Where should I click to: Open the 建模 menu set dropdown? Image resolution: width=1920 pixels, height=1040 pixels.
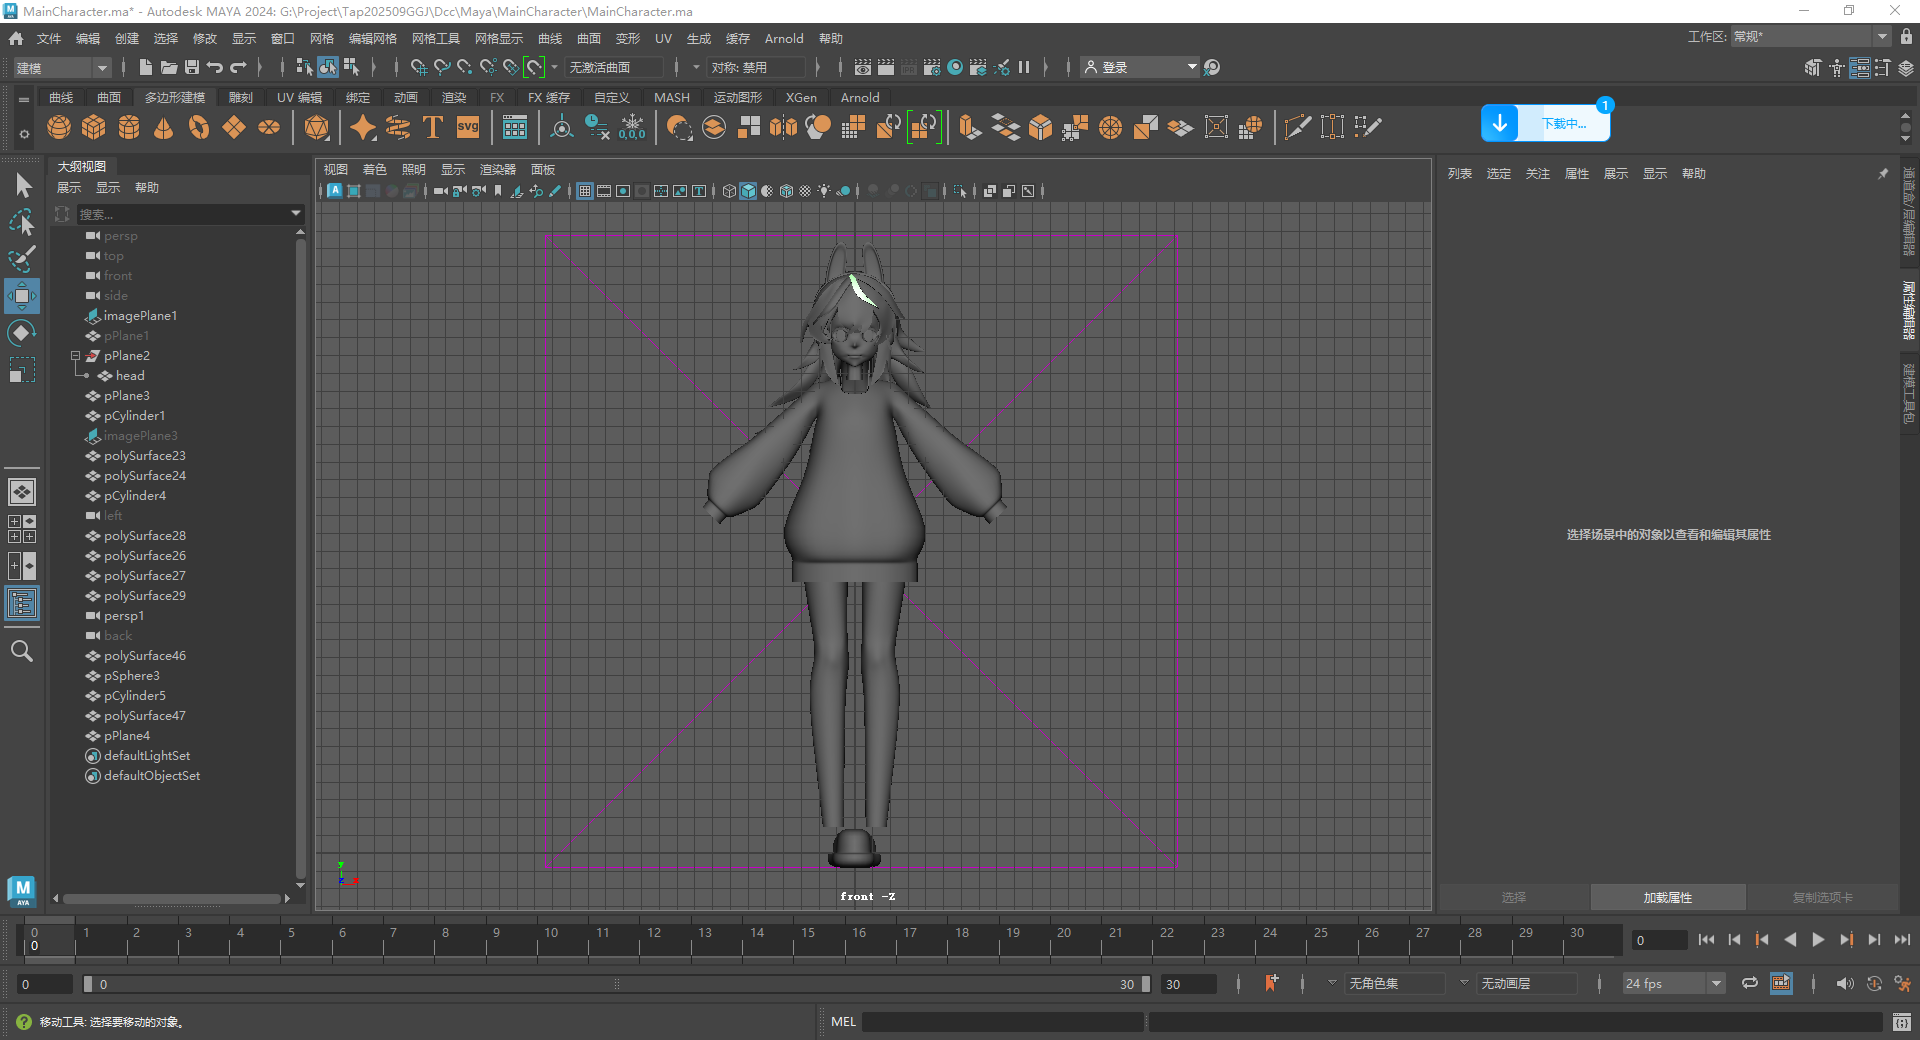point(62,67)
